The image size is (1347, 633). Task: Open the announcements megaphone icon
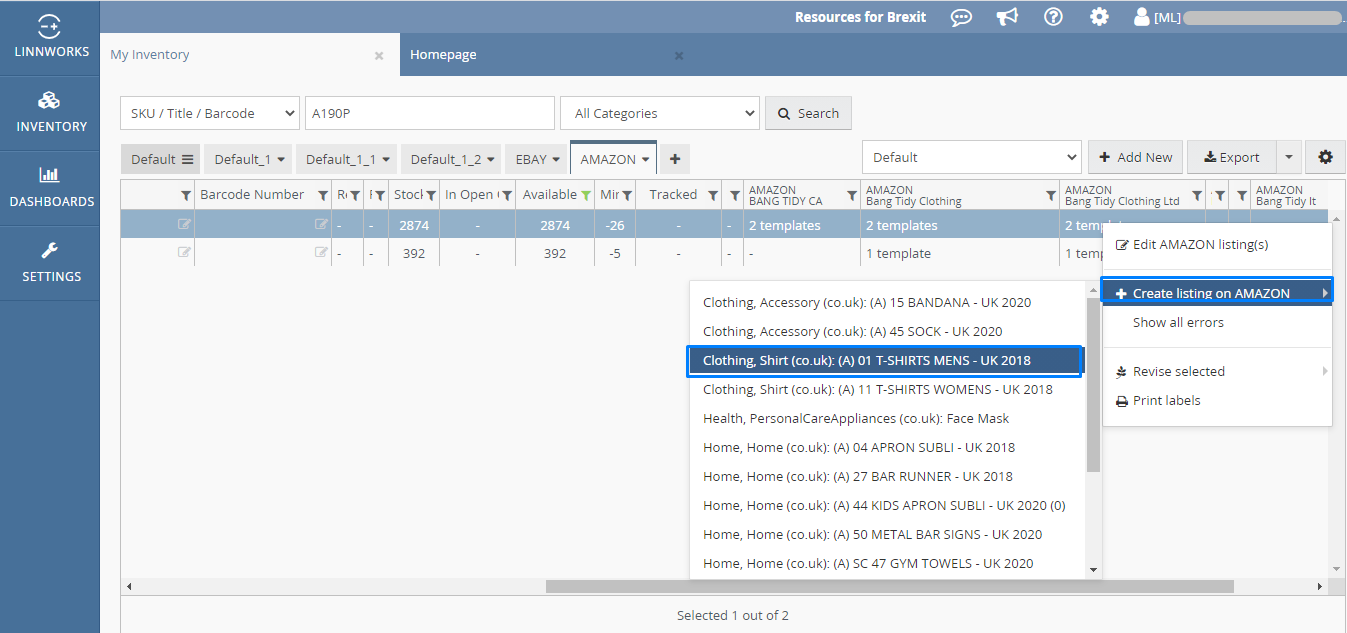click(1008, 17)
